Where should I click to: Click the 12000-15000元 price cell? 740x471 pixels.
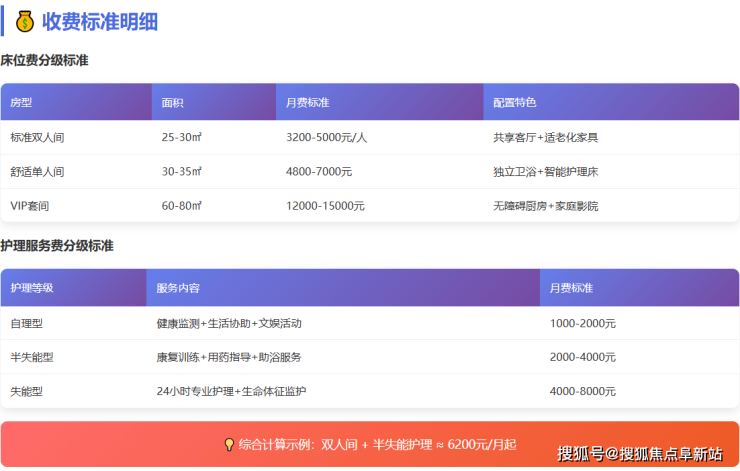tap(325, 206)
